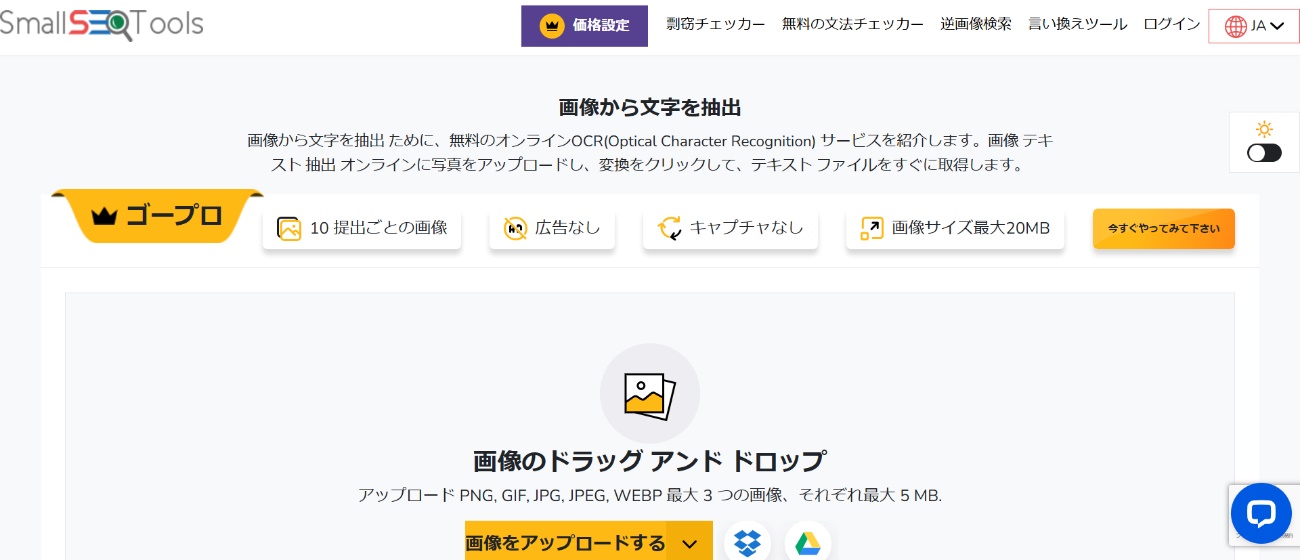Click the picture icon in drop zone
1300x560 pixels.
[x=650, y=394]
